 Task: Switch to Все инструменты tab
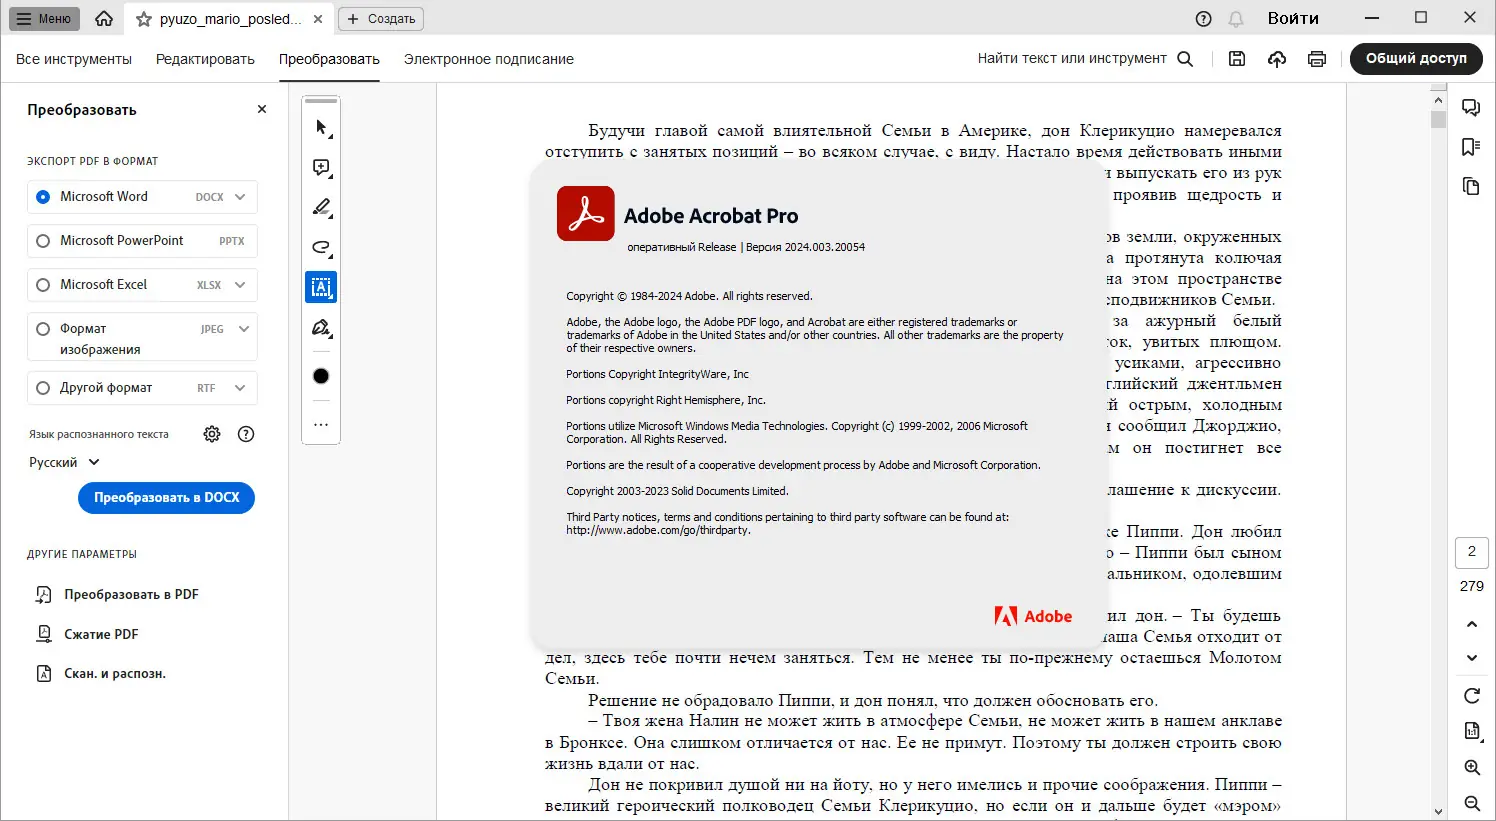pos(74,59)
